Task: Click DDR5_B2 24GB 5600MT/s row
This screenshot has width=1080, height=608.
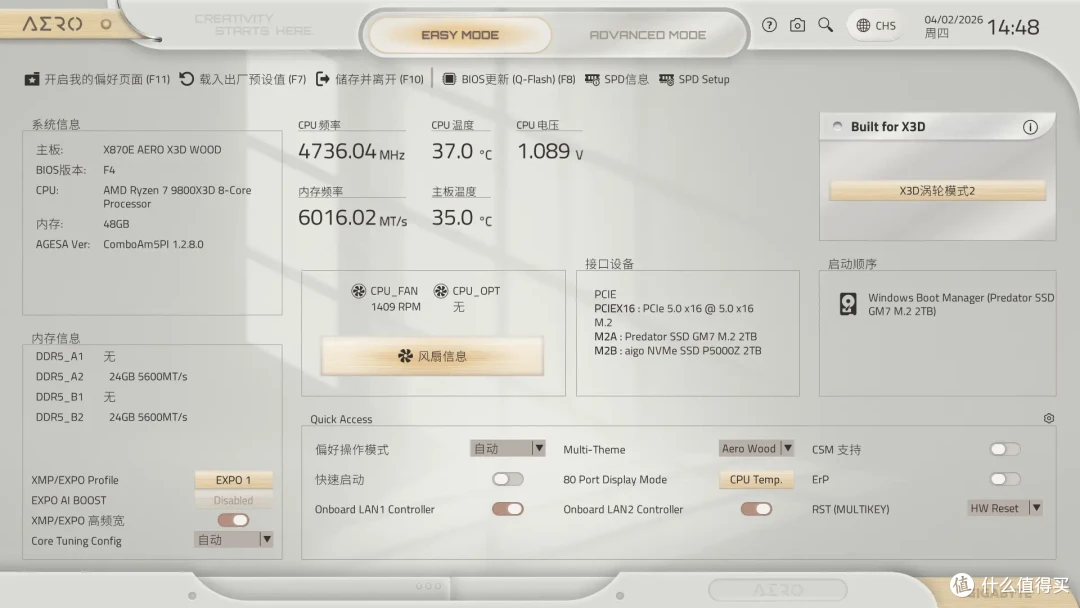Action: point(112,417)
